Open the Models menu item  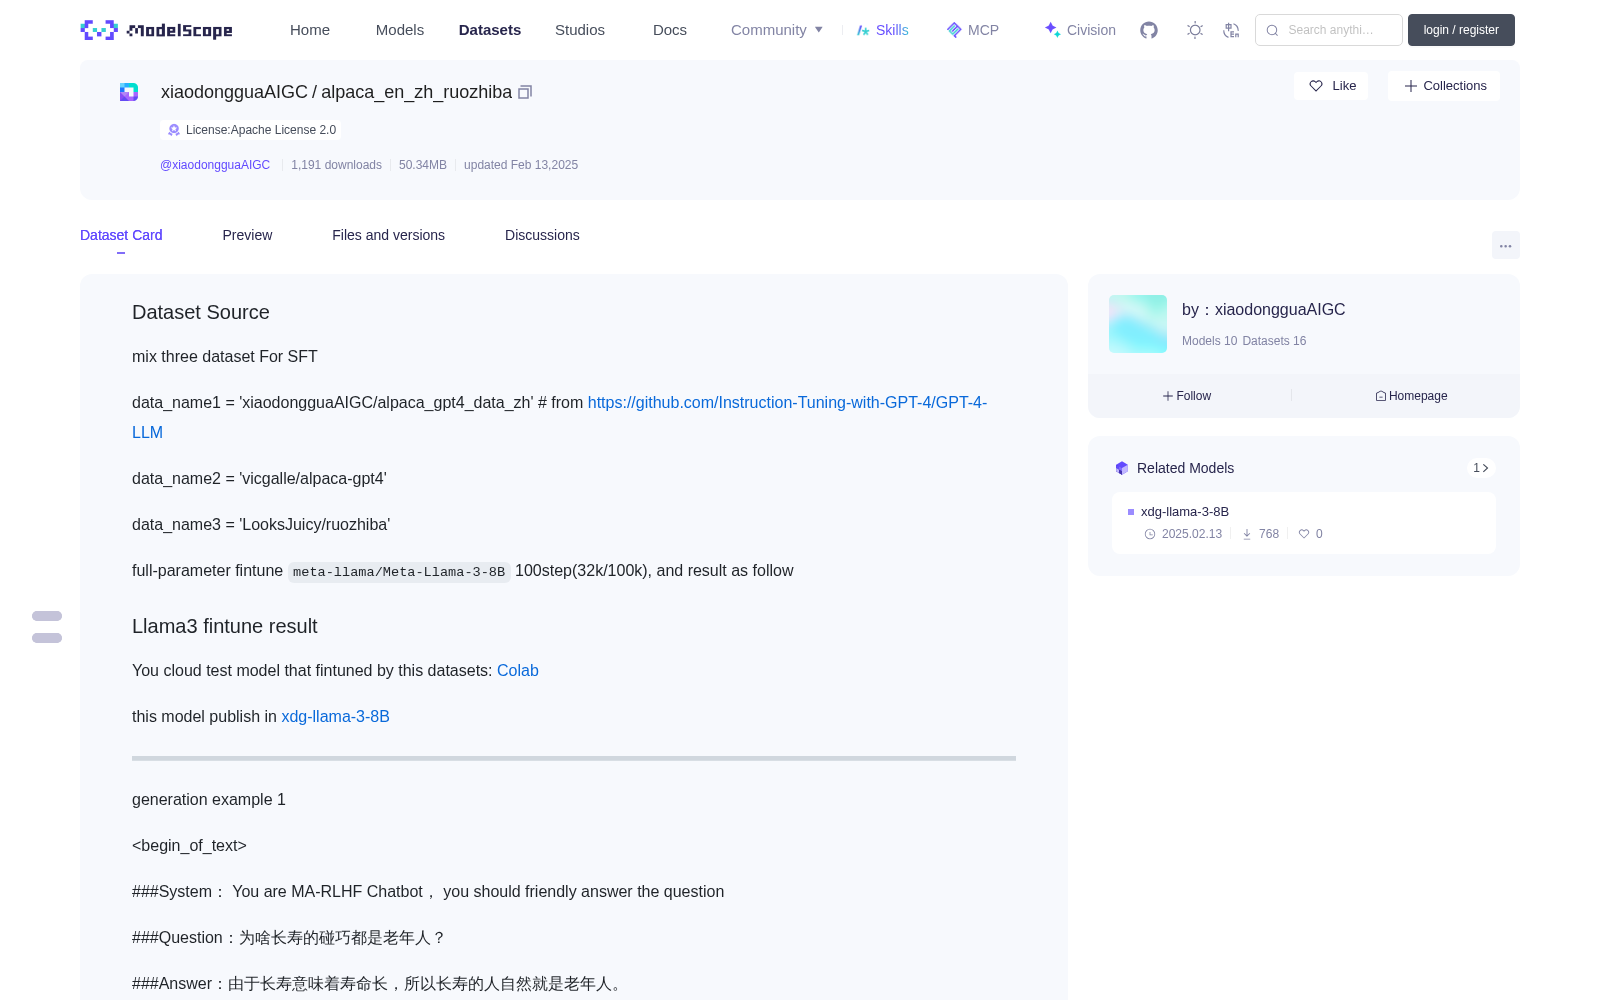click(400, 30)
